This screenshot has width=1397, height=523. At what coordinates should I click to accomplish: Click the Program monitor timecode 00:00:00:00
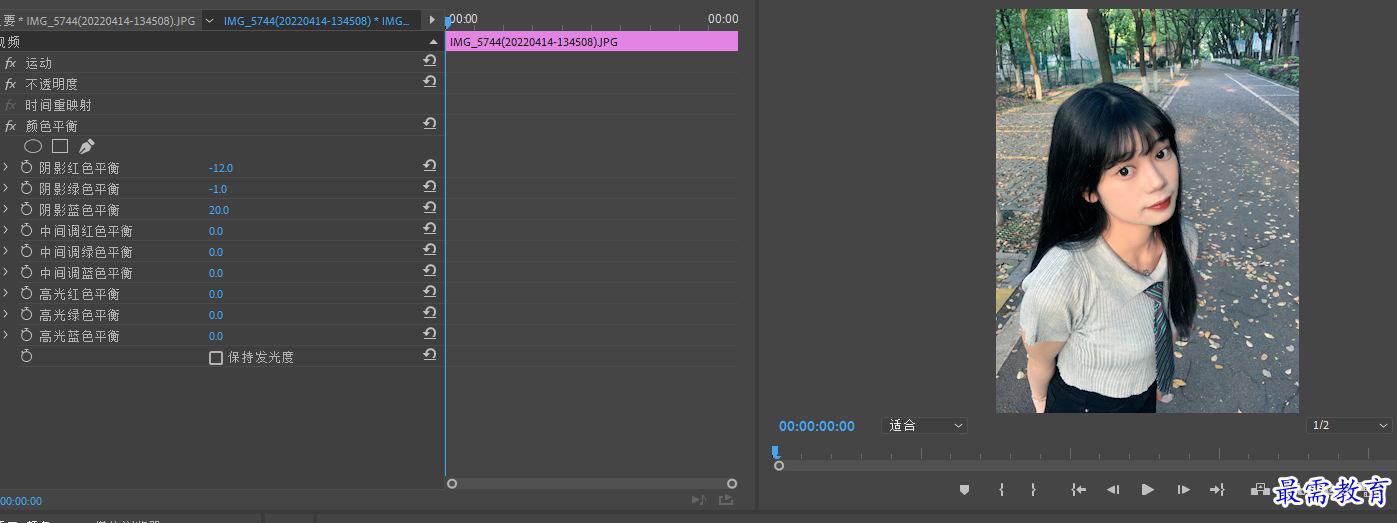click(817, 426)
